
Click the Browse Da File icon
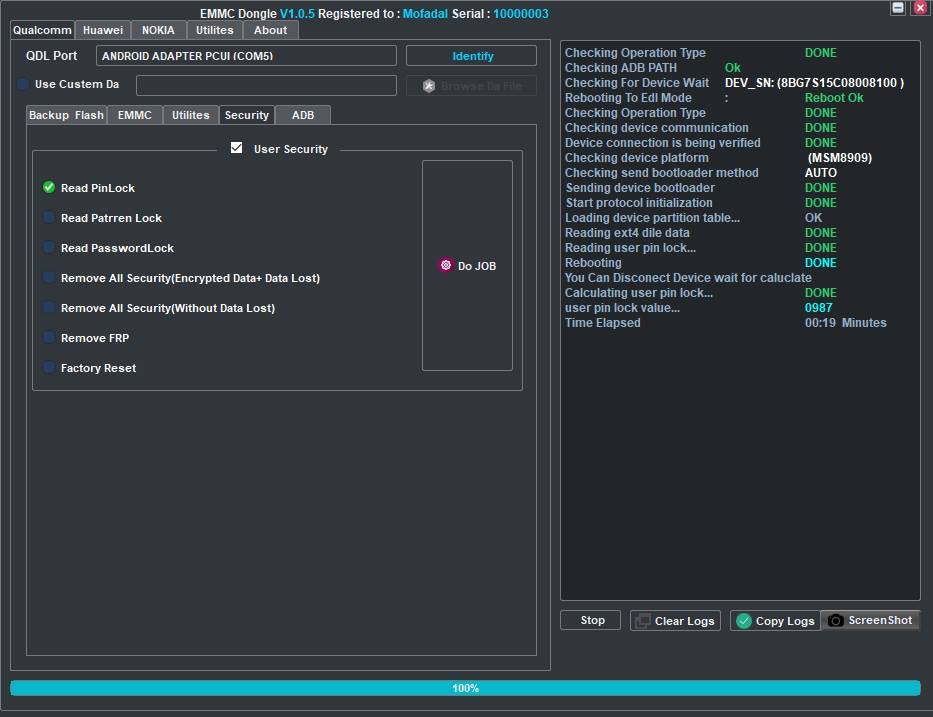point(428,86)
